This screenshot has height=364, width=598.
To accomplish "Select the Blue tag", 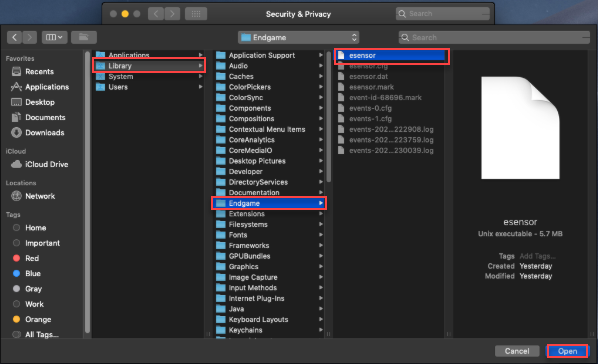I will click(27, 274).
